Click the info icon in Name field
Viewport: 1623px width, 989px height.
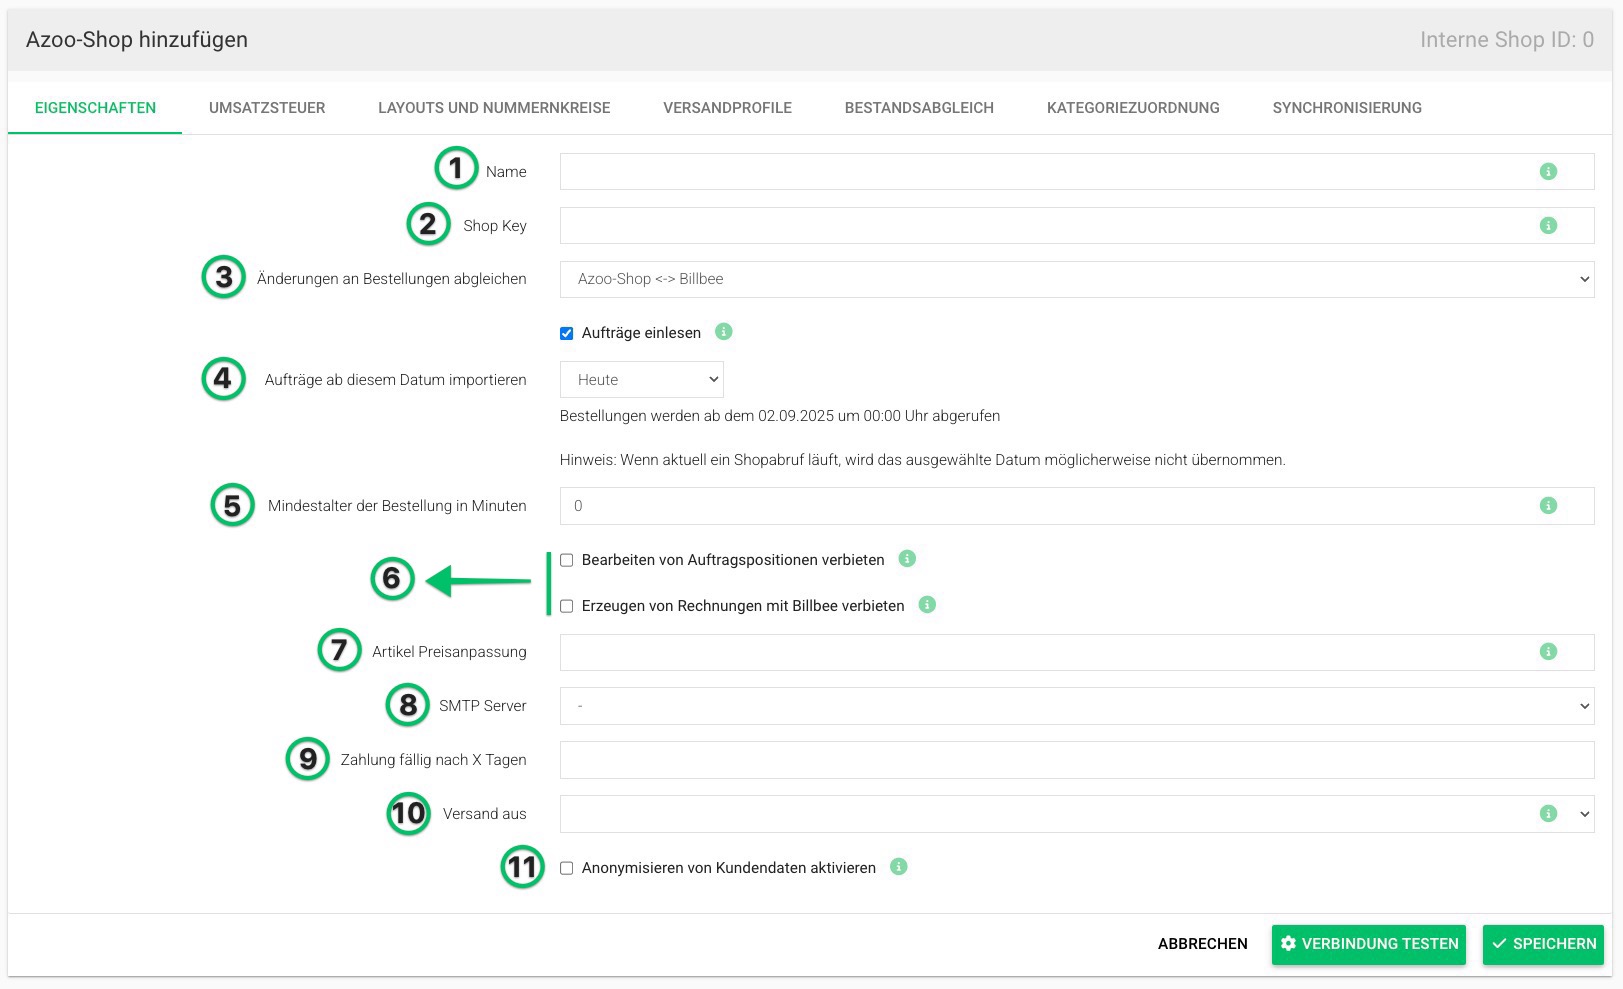1548,172
